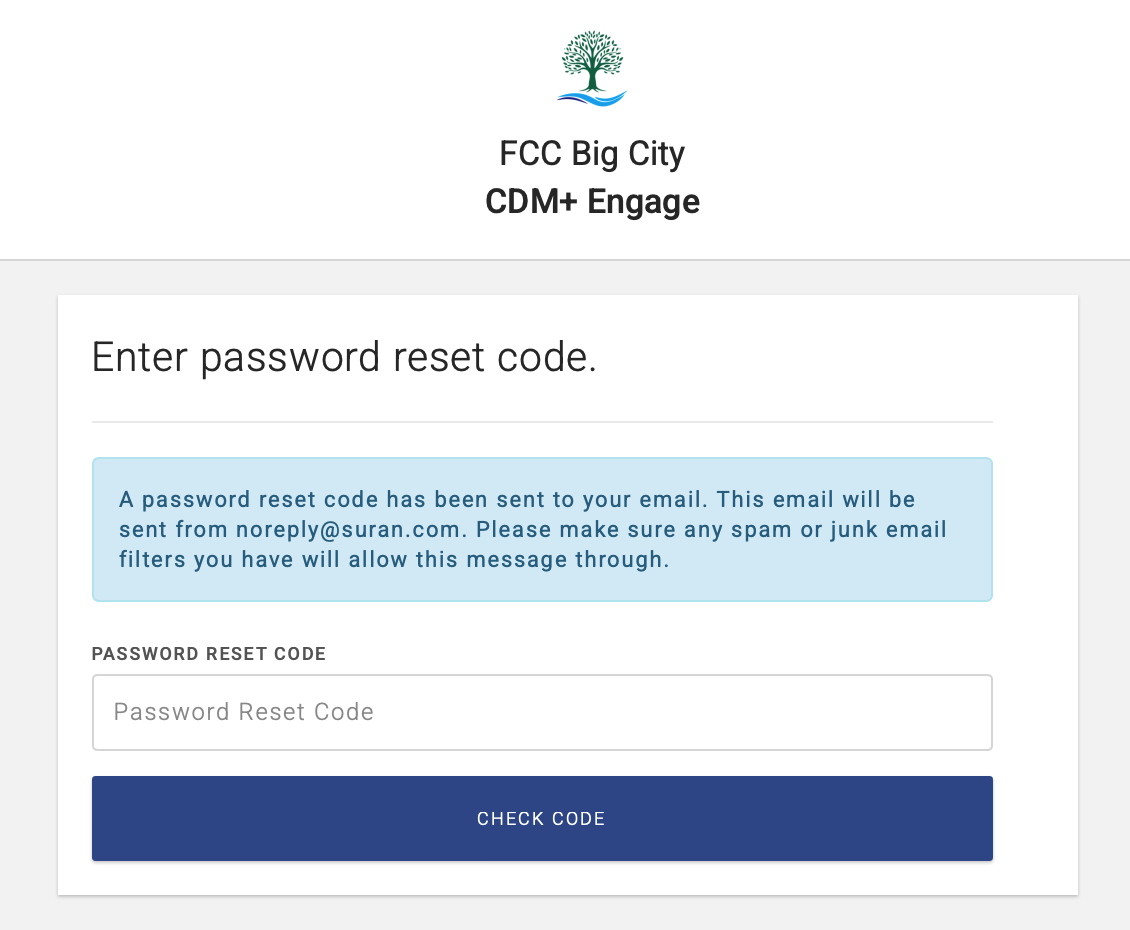Select the blue wave under the tree logo

point(592,97)
